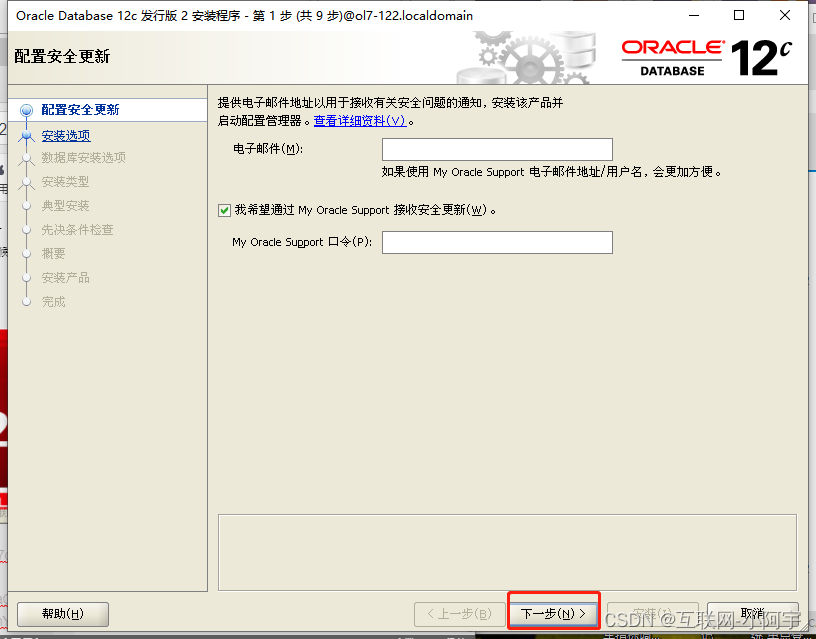Click the 典型安装 step label

pyautogui.click(x=65, y=206)
